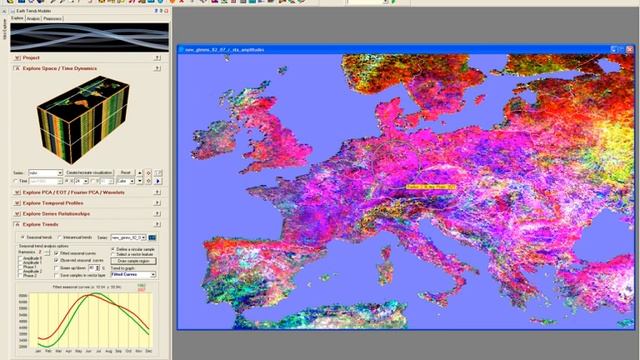Check the Amplitude 2 checkbox

coord(20,271)
